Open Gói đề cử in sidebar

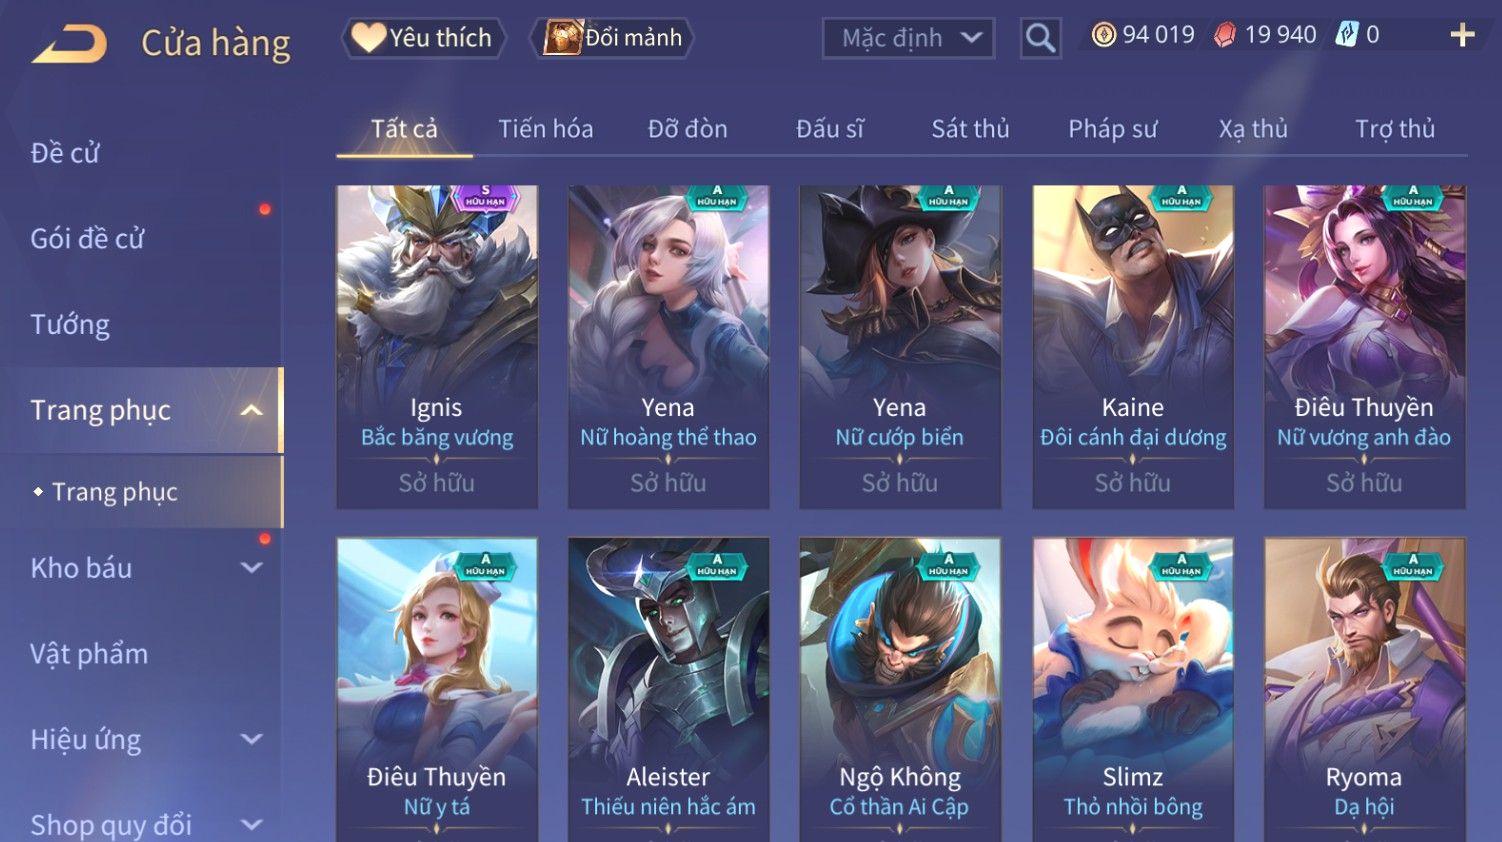pyautogui.click(x=87, y=238)
